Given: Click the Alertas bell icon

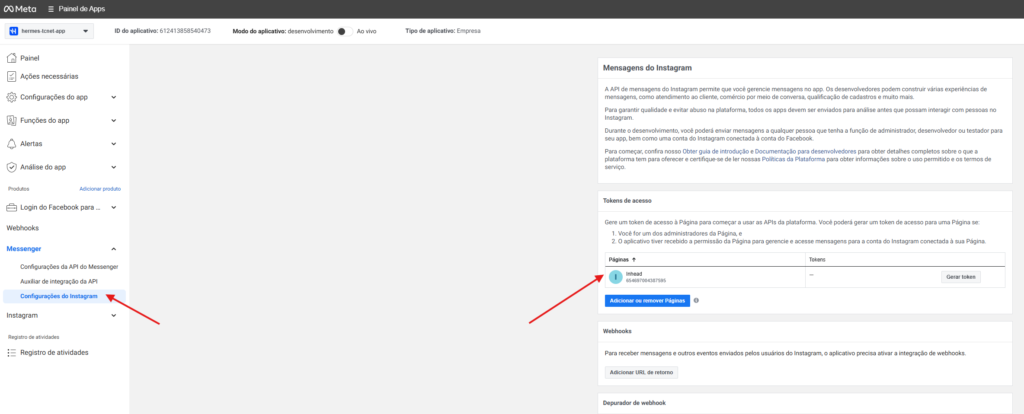Looking at the screenshot, I should click(11, 144).
